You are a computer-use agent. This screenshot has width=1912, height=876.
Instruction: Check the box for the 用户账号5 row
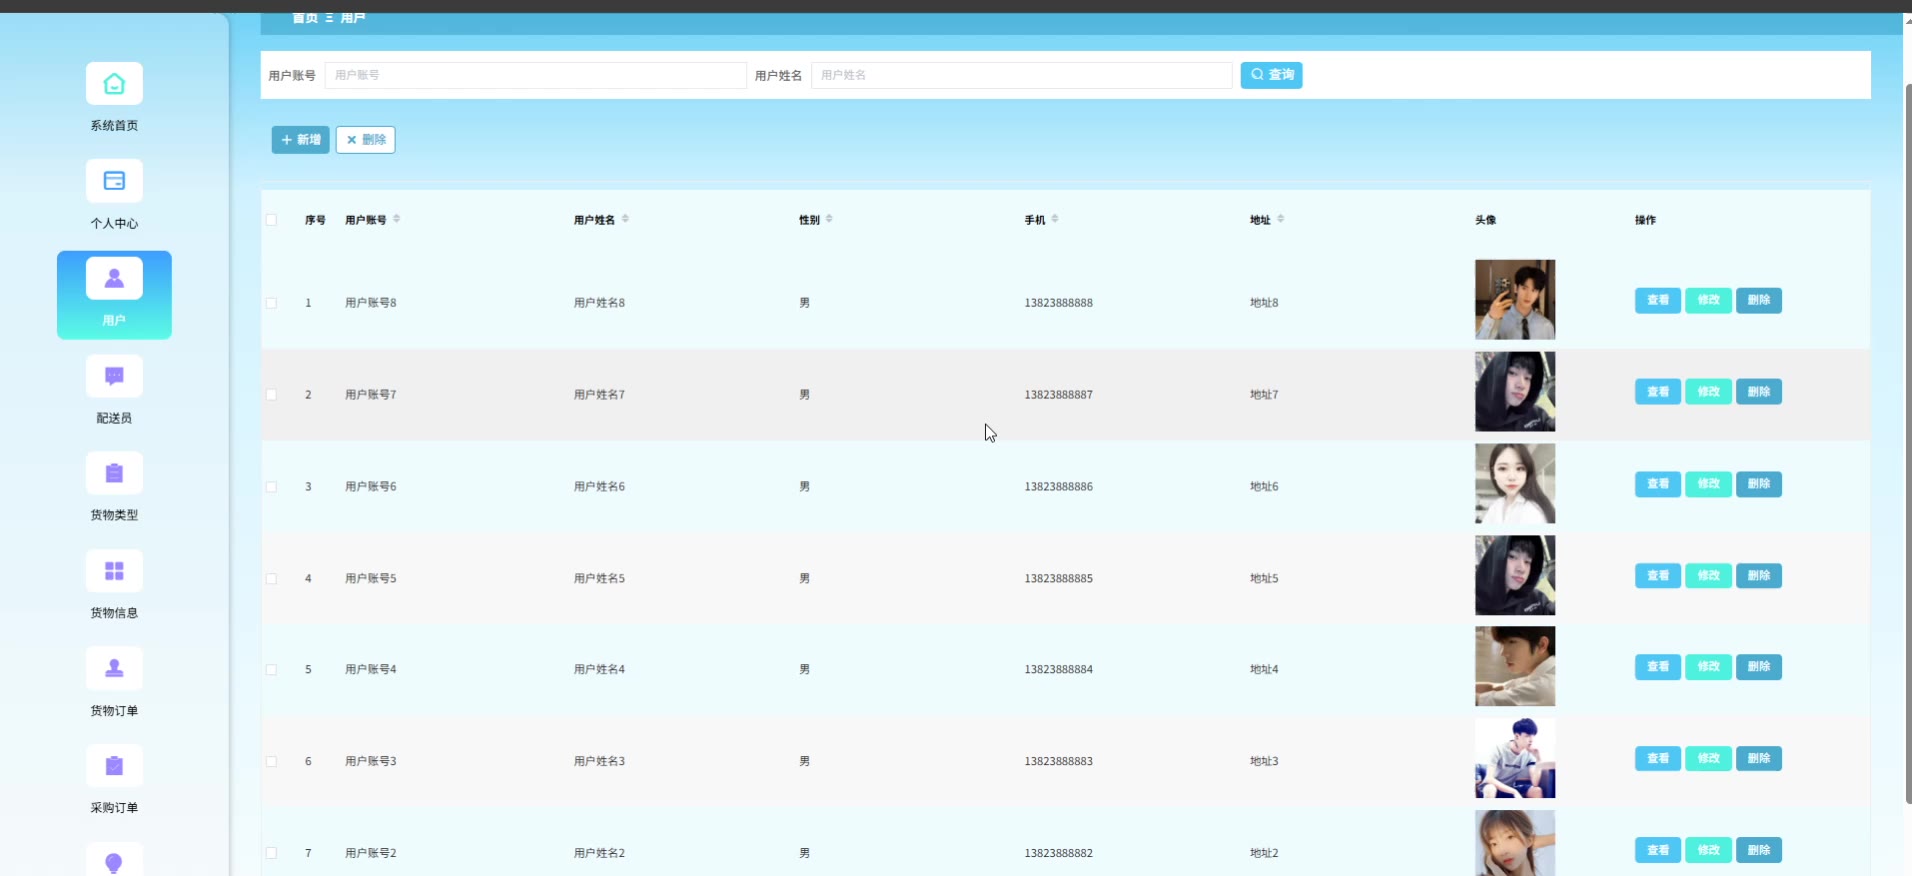pyautogui.click(x=271, y=579)
